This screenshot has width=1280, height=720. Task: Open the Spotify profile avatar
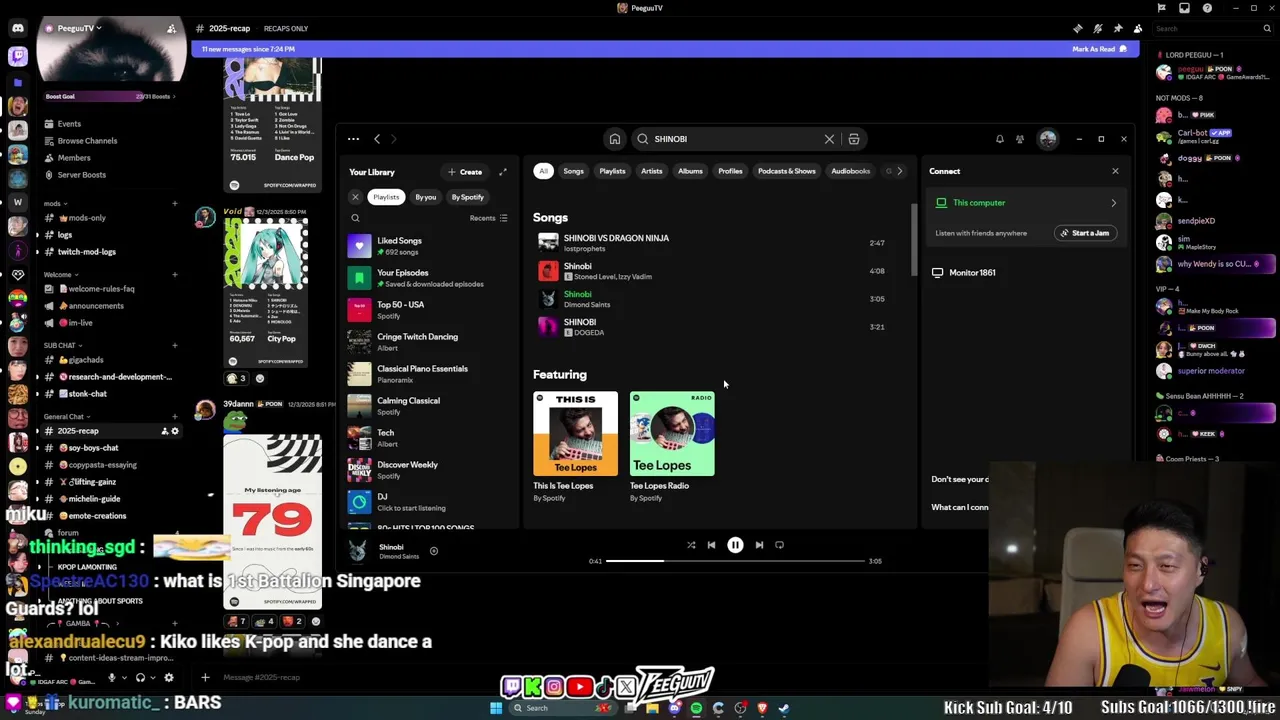click(1047, 139)
